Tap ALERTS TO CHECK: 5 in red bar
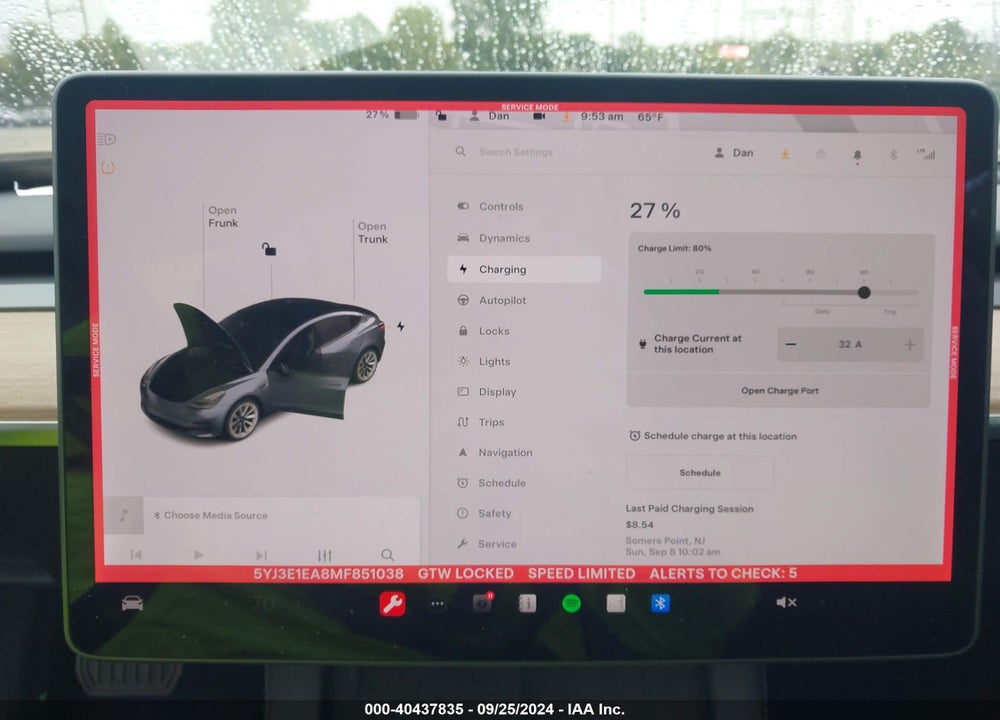Viewport: 1000px width, 720px height. [x=723, y=573]
